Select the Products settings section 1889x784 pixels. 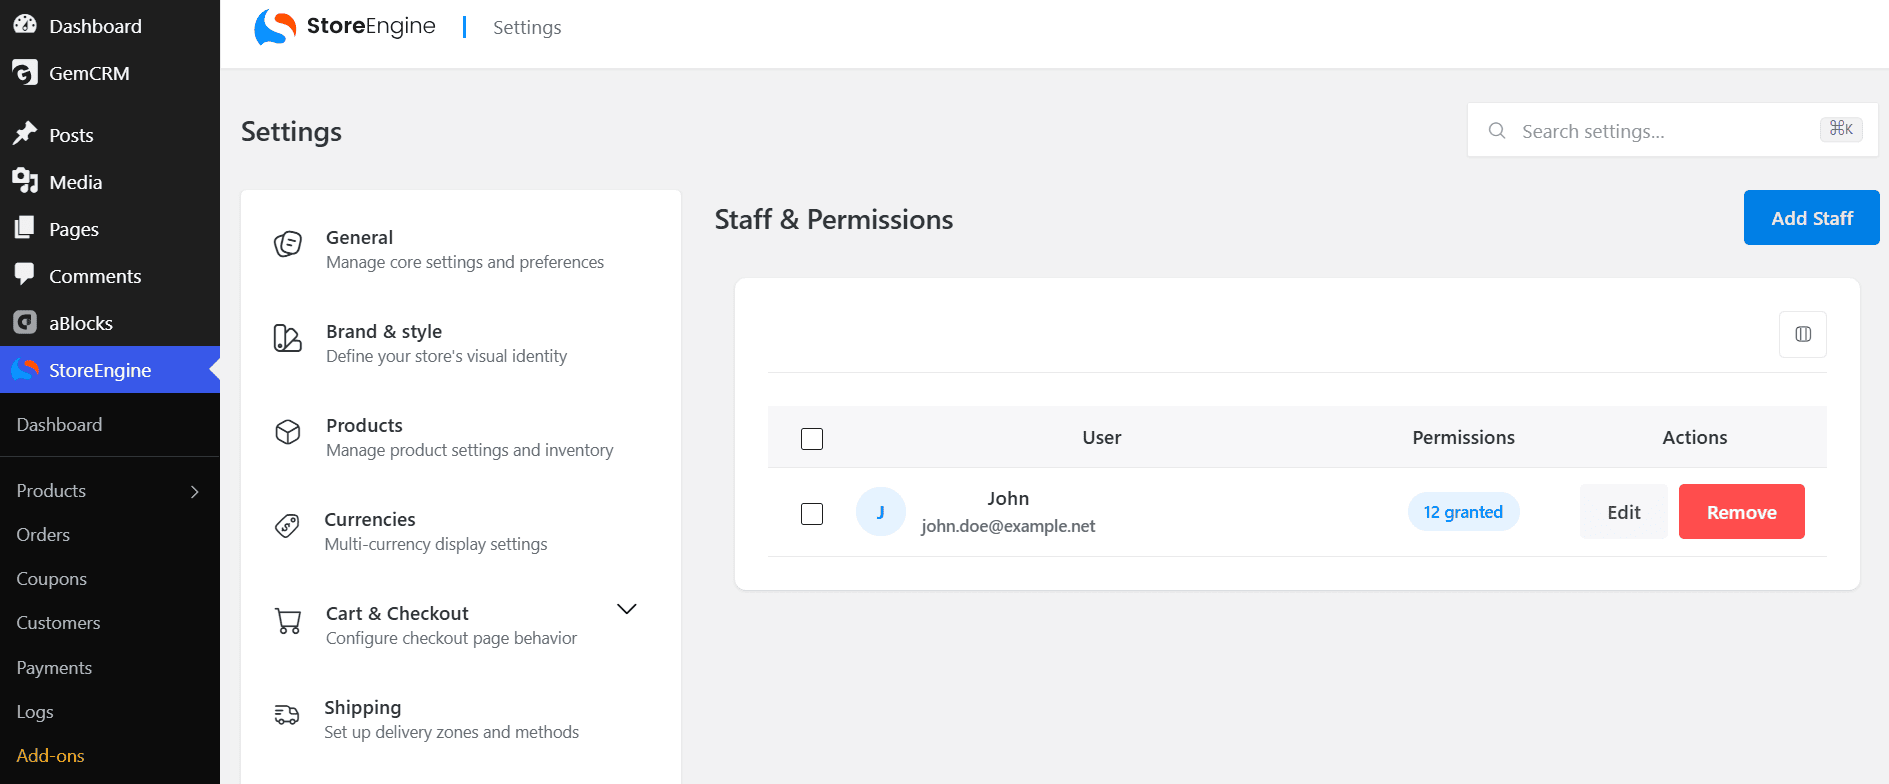tap(460, 437)
